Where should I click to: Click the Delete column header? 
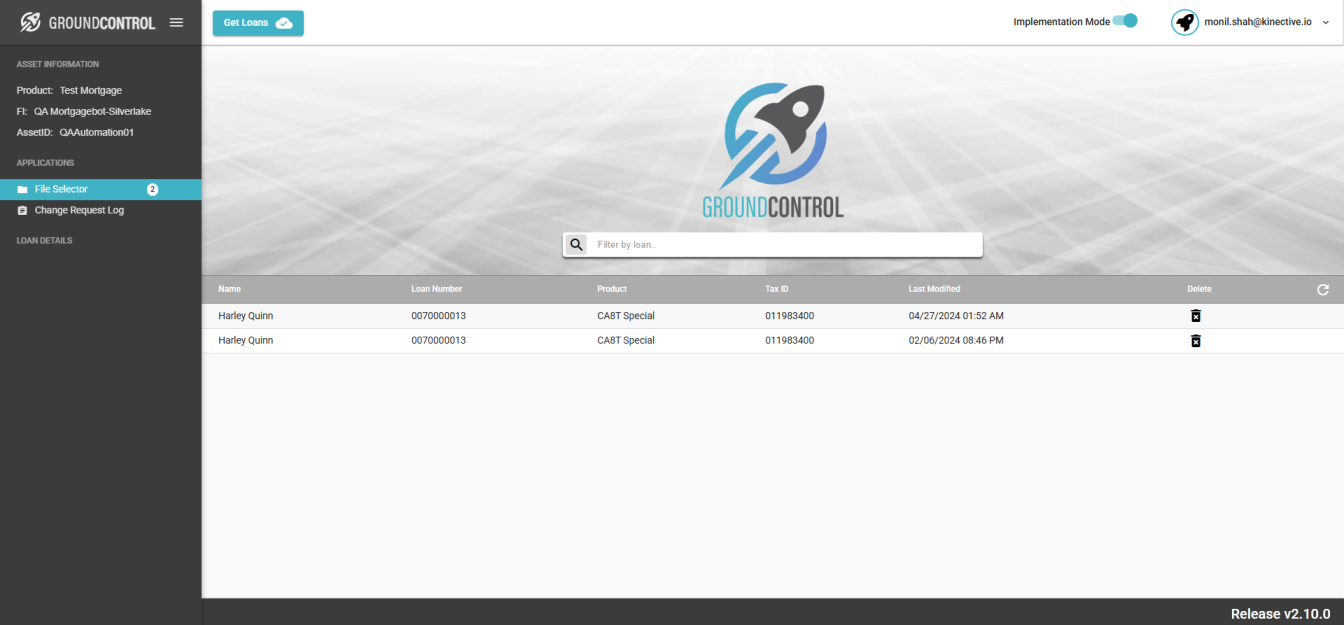pyautogui.click(x=1199, y=289)
